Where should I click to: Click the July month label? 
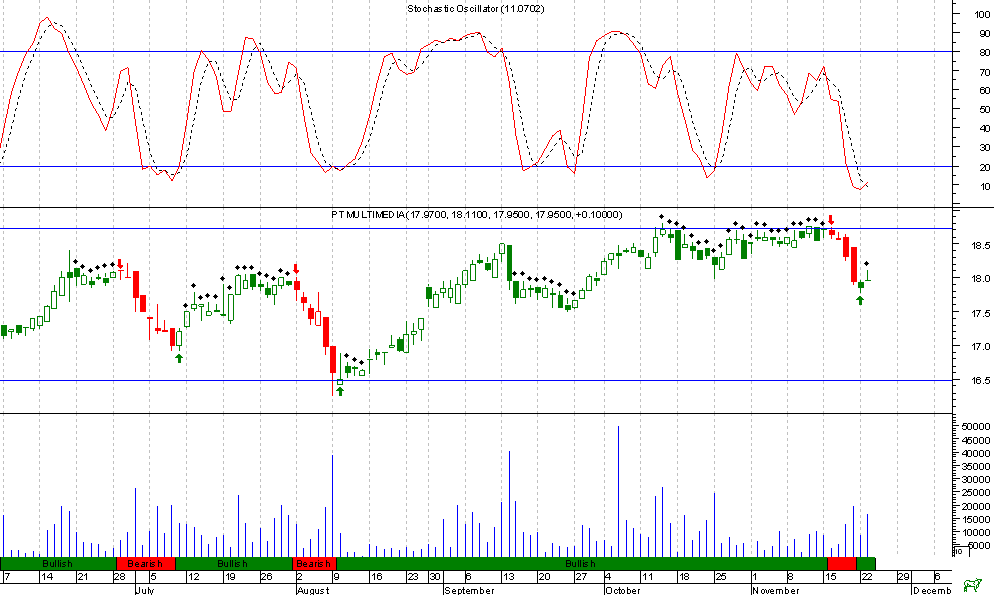pyautogui.click(x=145, y=590)
